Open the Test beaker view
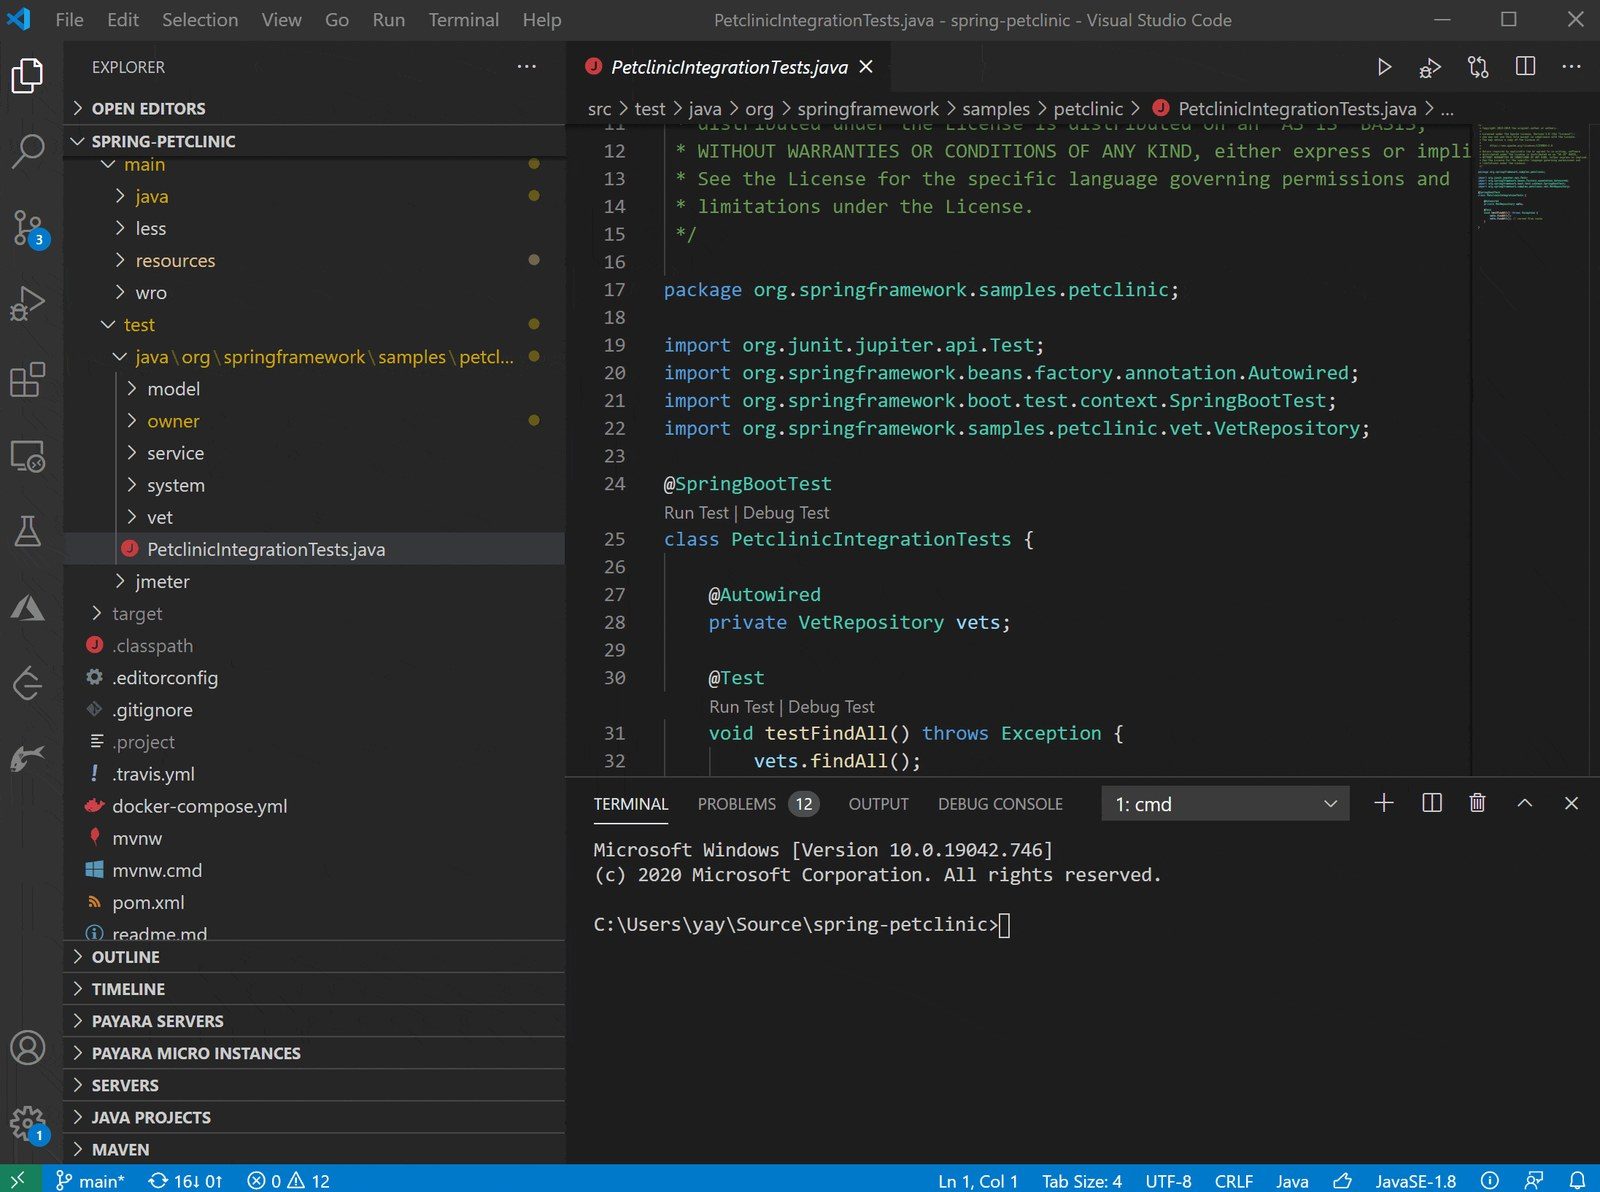The height and width of the screenshot is (1192, 1600). click(27, 531)
